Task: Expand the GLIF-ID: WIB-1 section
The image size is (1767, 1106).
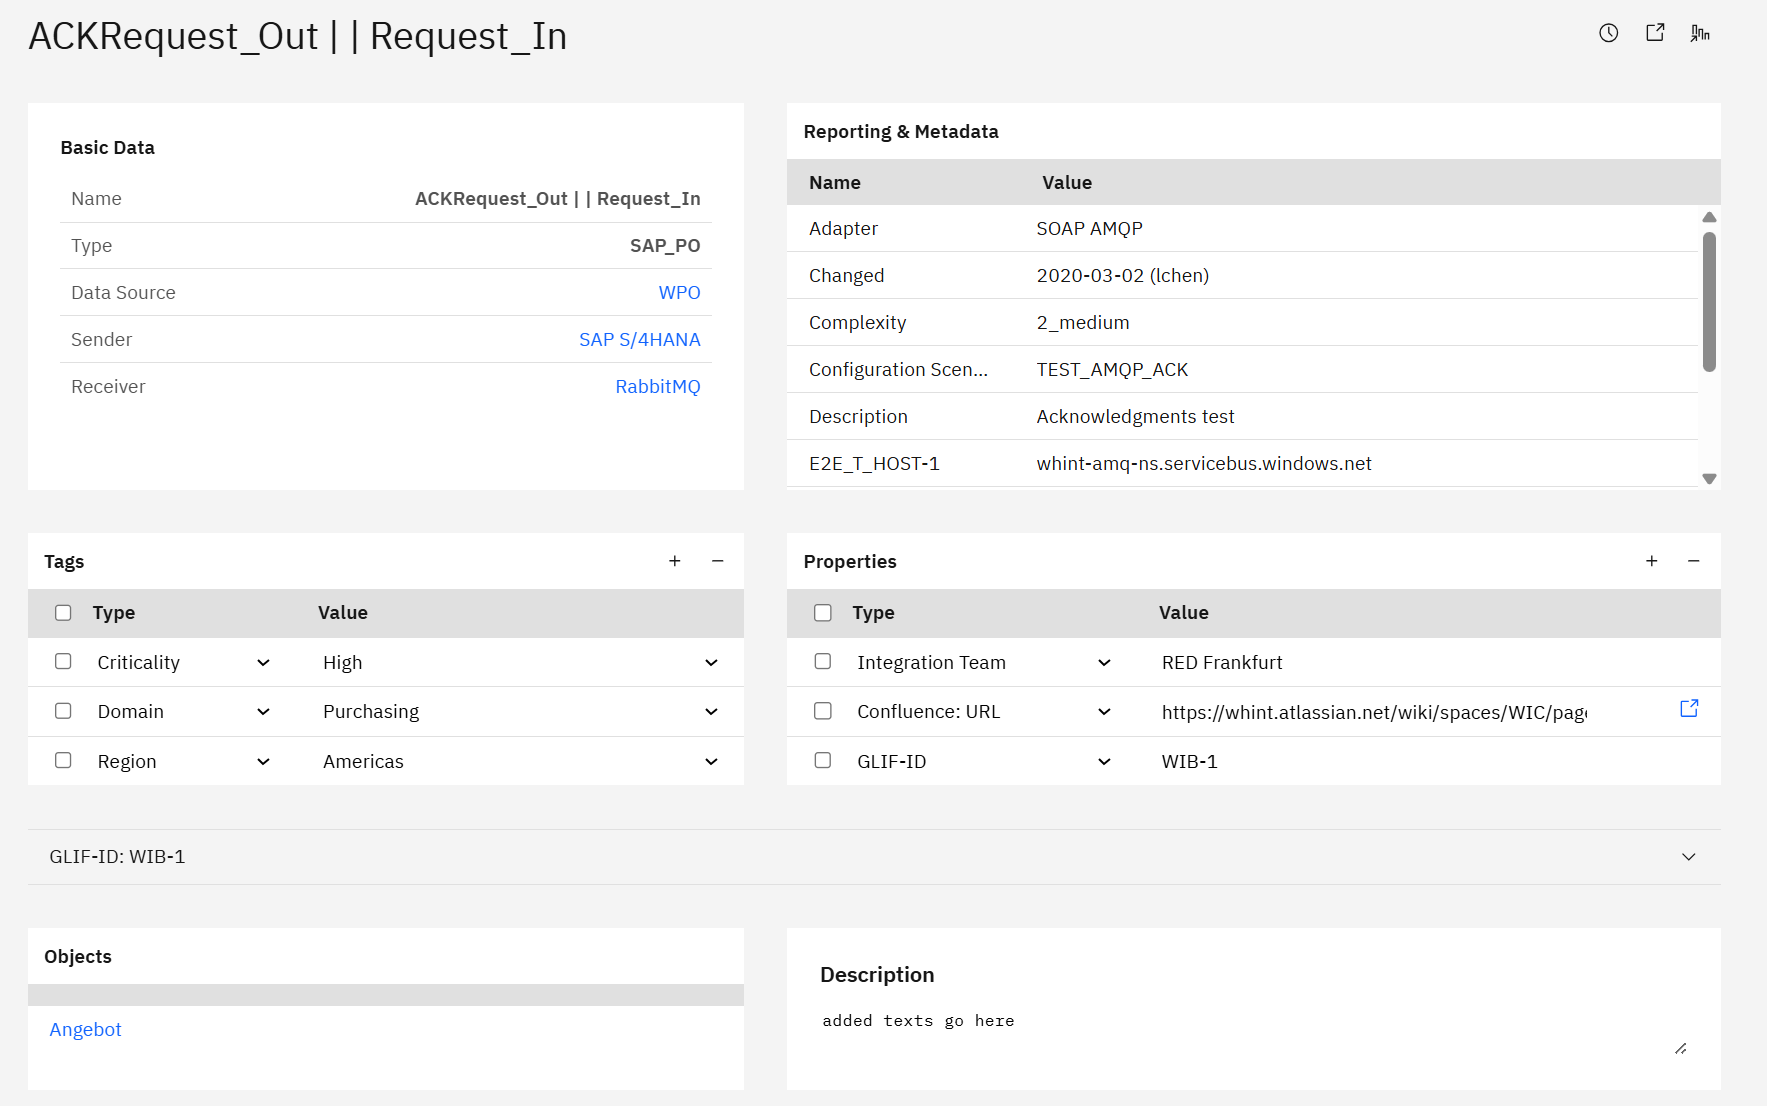Action: click(x=1688, y=857)
